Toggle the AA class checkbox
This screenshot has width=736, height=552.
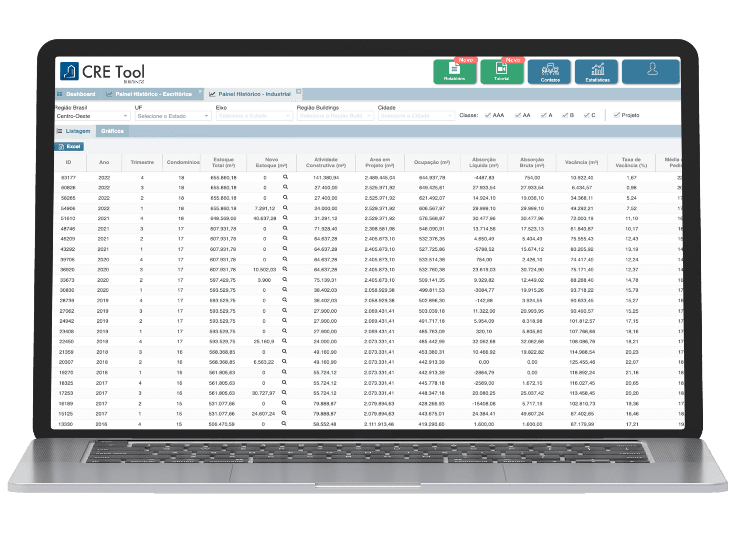(x=518, y=115)
